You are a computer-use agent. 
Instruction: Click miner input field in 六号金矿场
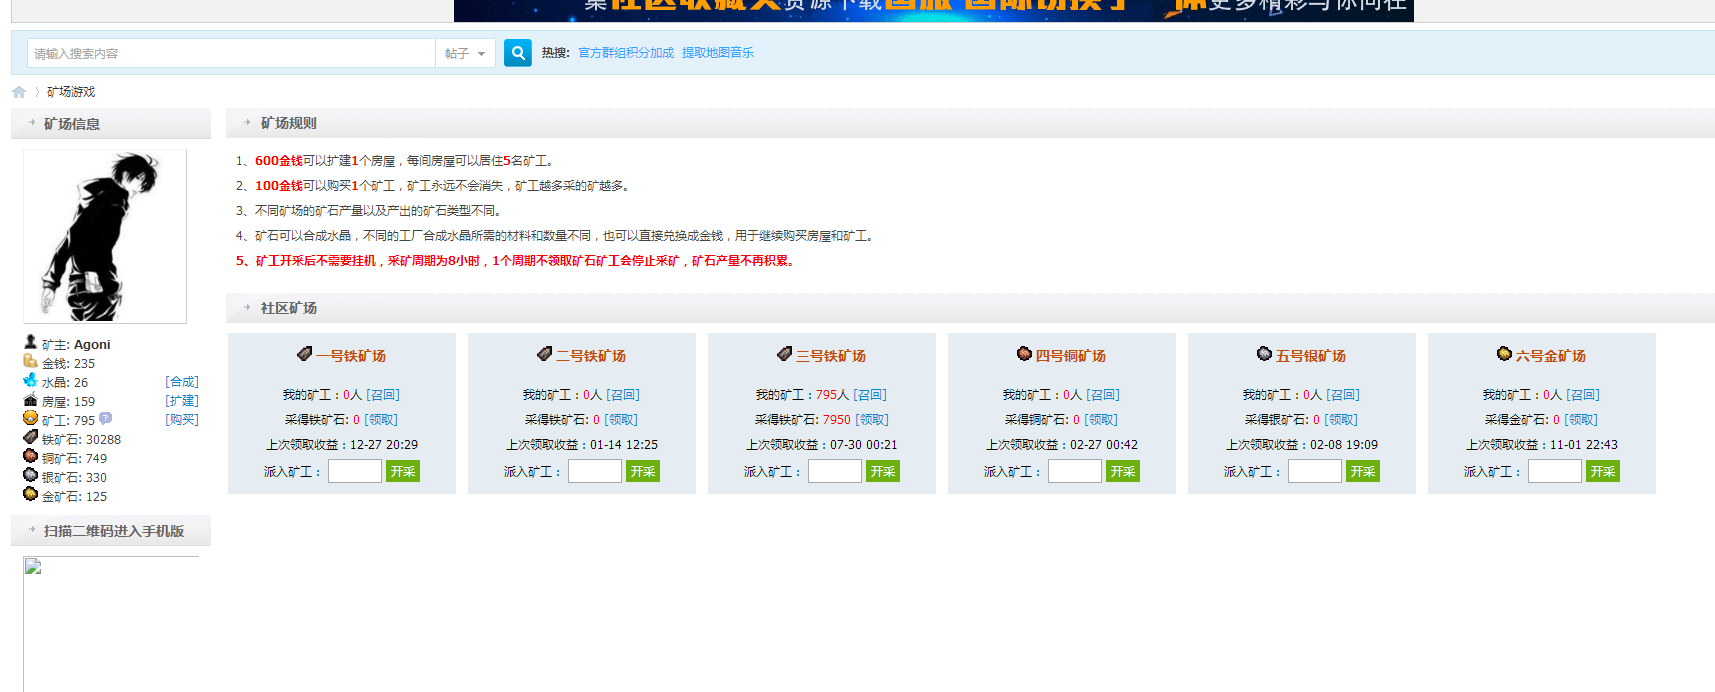pyautogui.click(x=1555, y=471)
